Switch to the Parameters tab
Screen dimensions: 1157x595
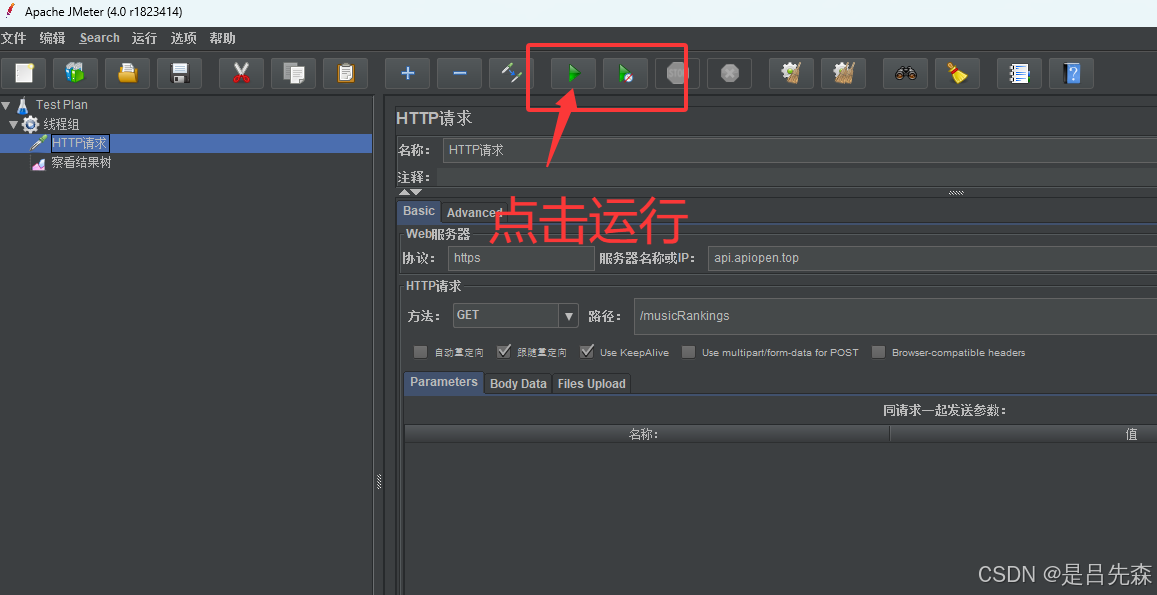(x=444, y=382)
